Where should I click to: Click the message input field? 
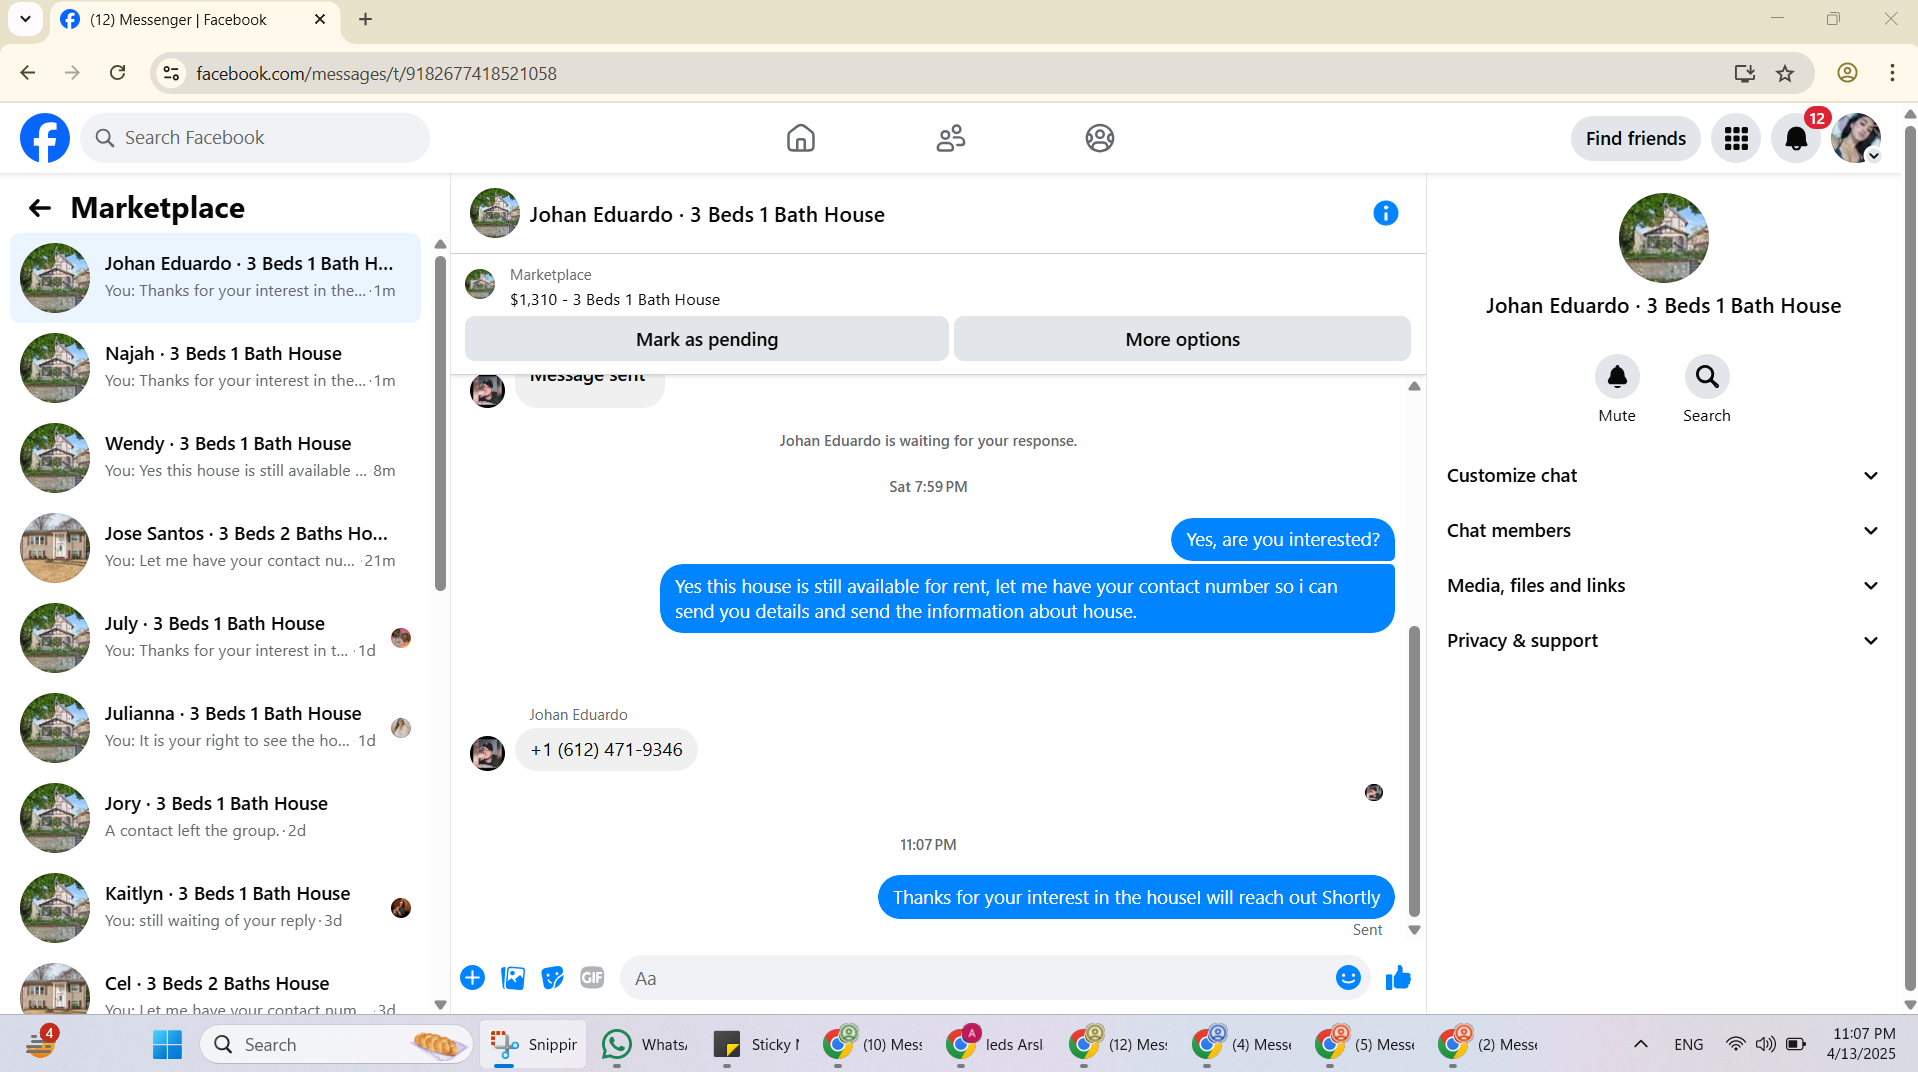(975, 978)
